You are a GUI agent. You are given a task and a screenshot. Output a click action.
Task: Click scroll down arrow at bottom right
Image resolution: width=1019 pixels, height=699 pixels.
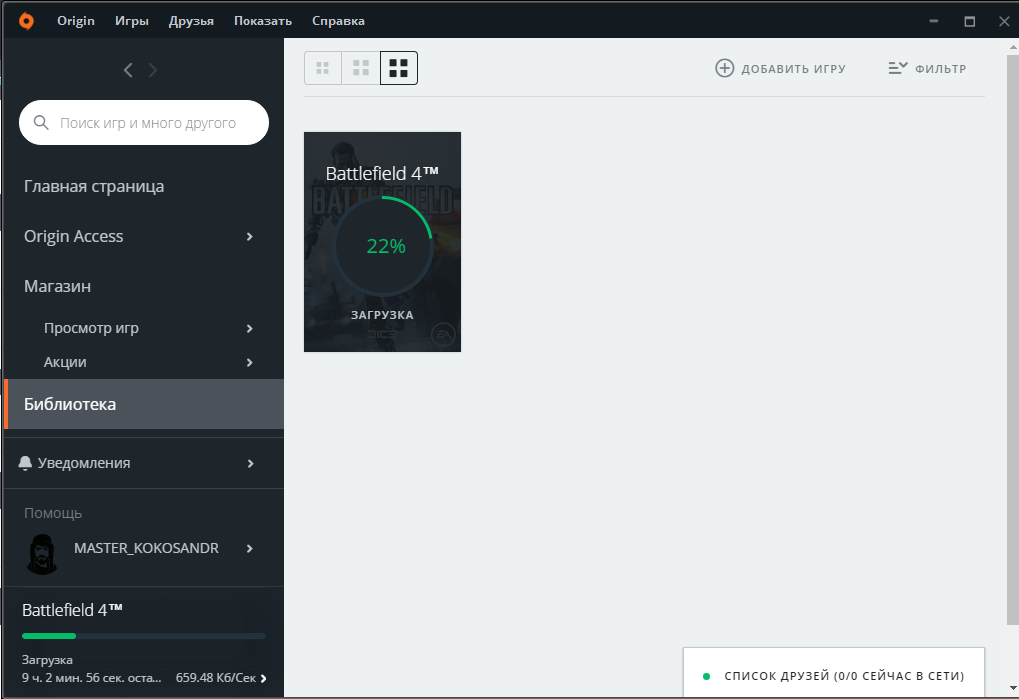(1013, 687)
